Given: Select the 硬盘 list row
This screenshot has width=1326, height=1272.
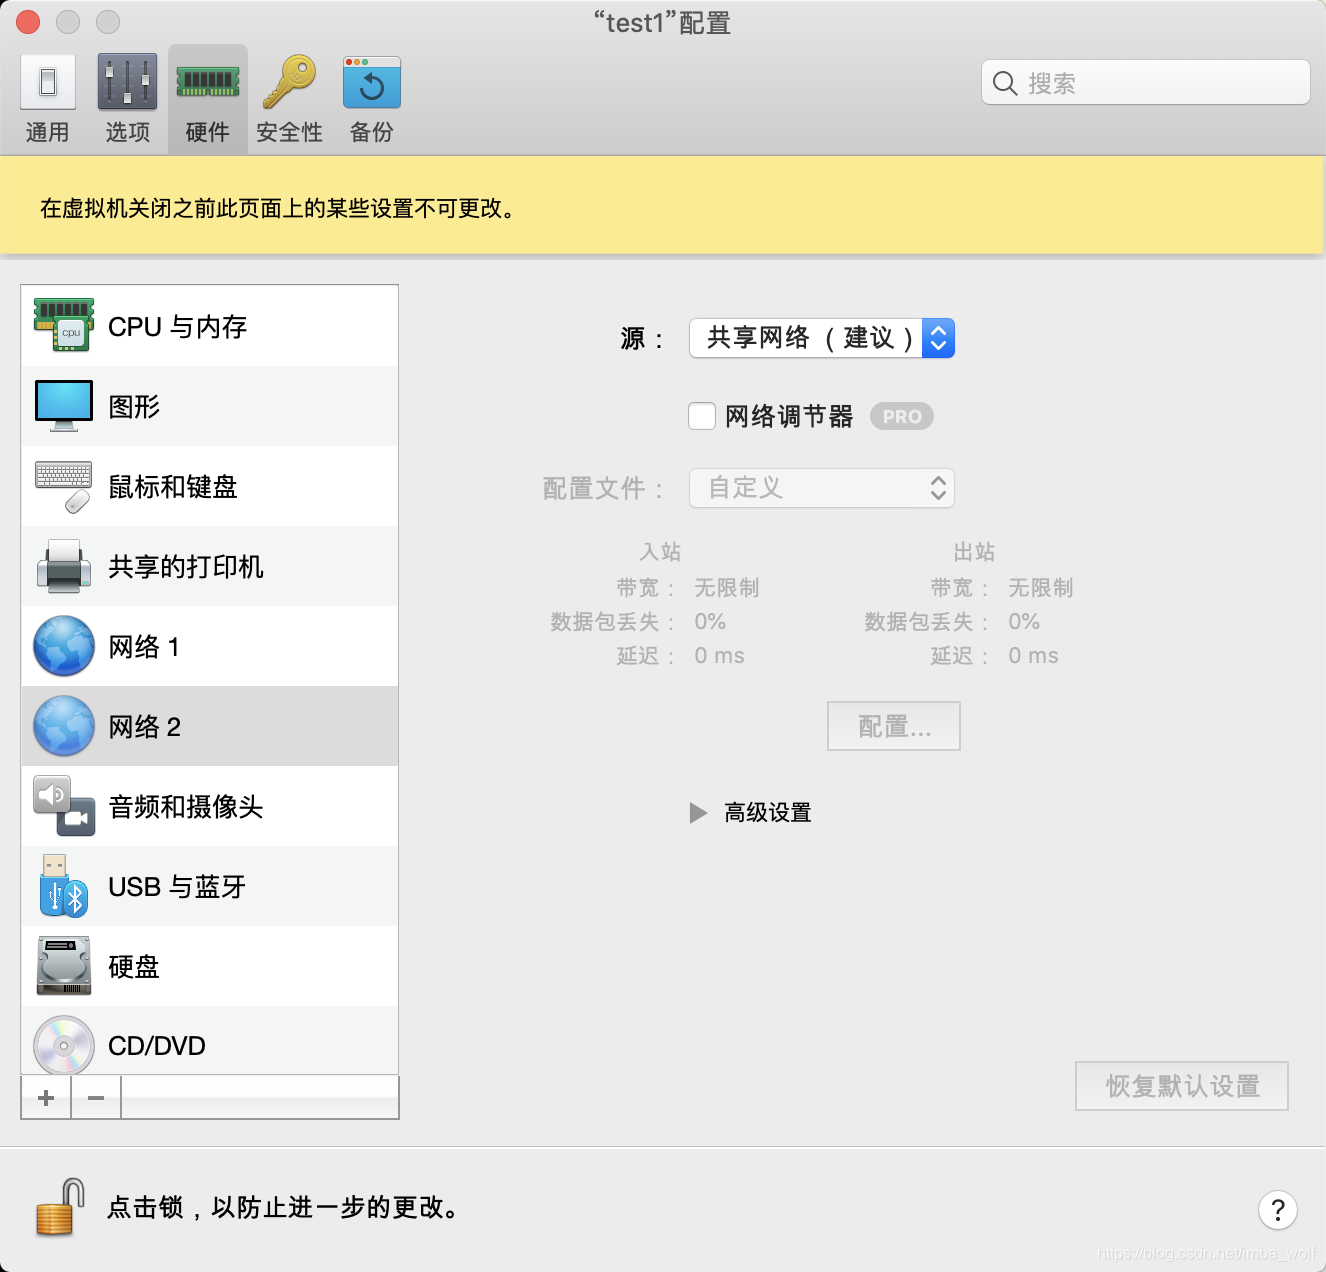Looking at the screenshot, I should 210,966.
